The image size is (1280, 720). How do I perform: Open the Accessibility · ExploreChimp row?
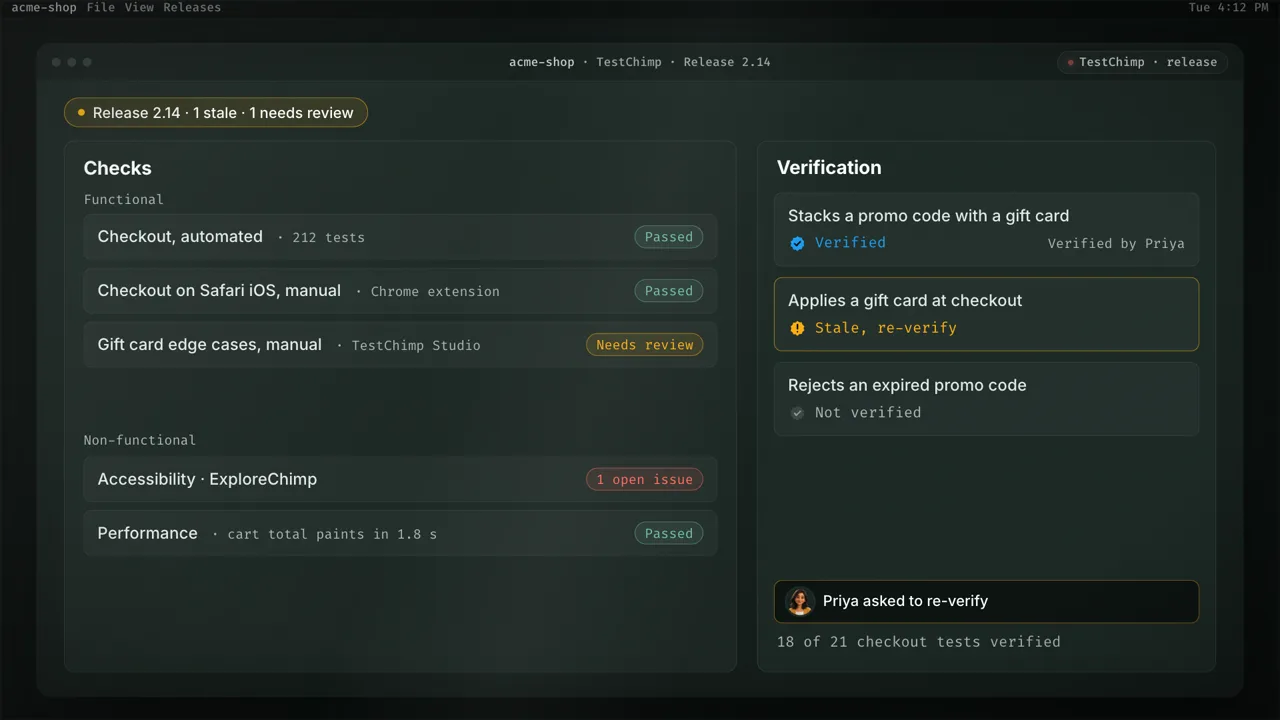pyautogui.click(x=400, y=480)
